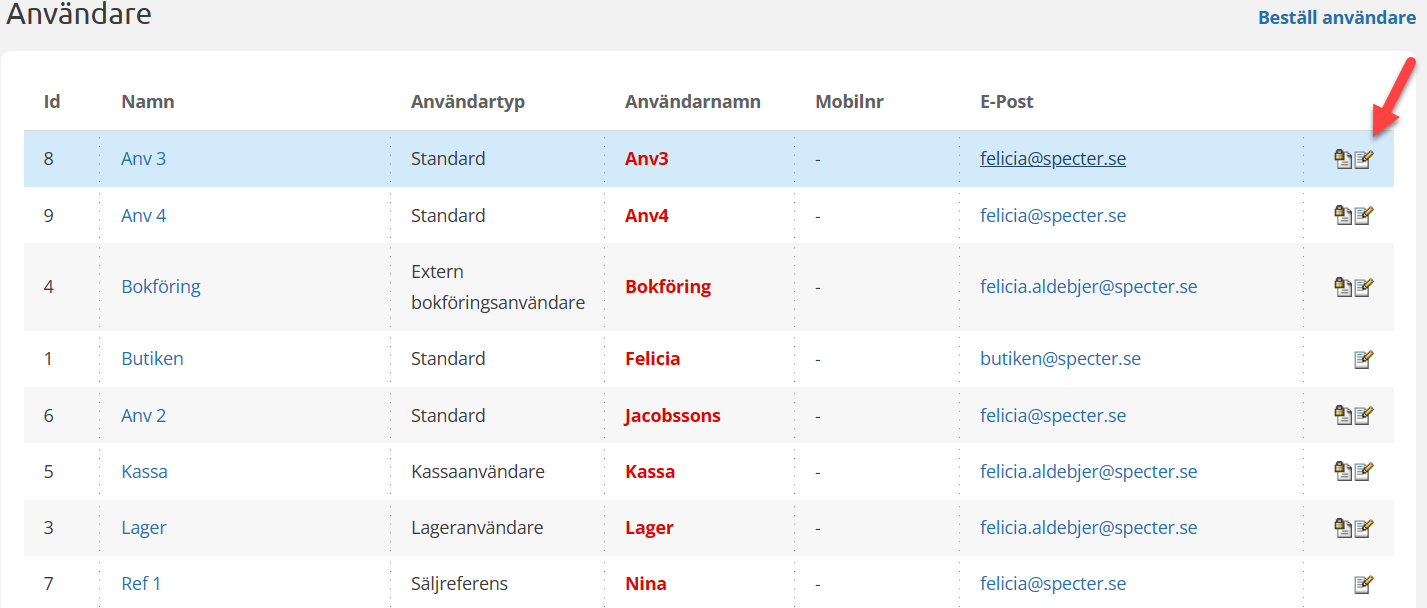Open the Beställ användare link

(1336, 18)
